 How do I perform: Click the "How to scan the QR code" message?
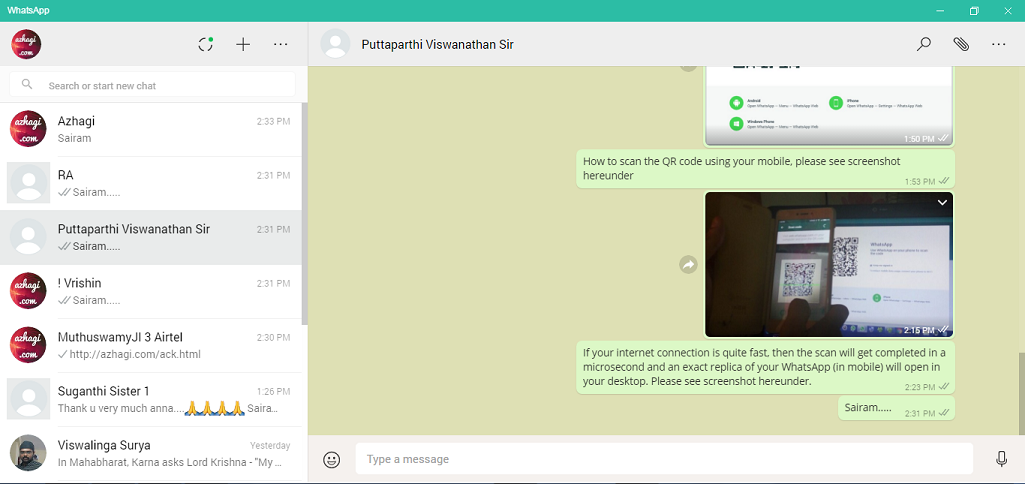click(765, 169)
